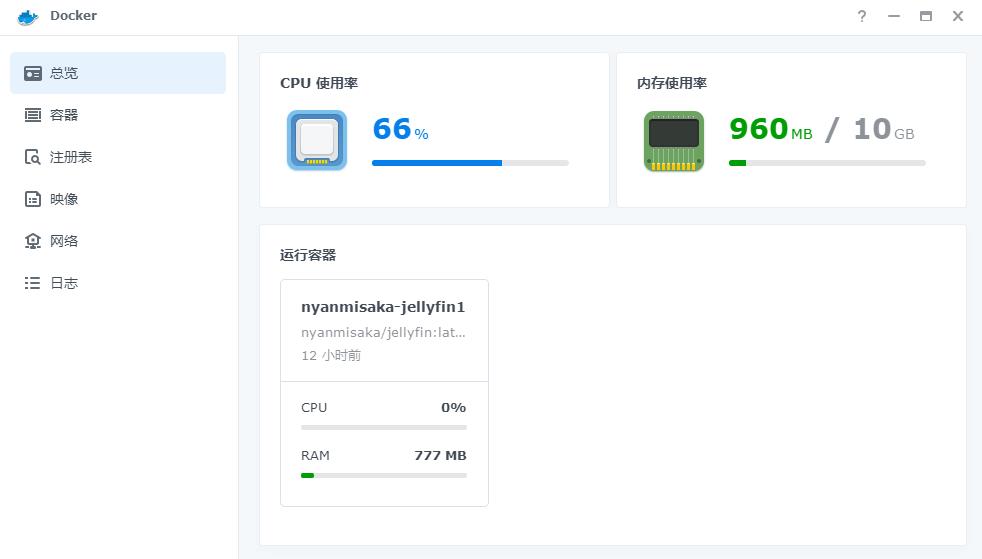Minimize the Docker window
982x559 pixels.
(x=894, y=16)
